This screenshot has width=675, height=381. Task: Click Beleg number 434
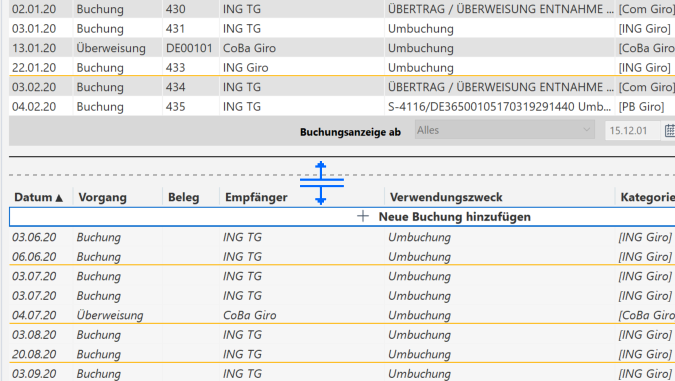176,87
